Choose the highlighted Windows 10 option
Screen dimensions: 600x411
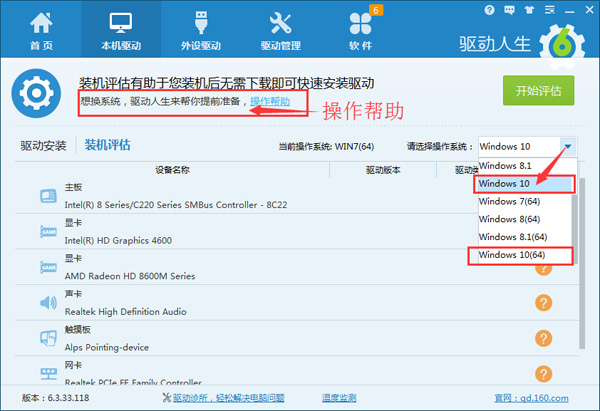point(525,184)
